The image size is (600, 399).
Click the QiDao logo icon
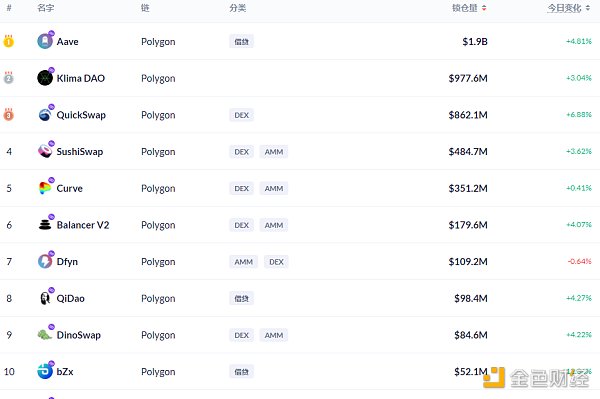click(45, 298)
